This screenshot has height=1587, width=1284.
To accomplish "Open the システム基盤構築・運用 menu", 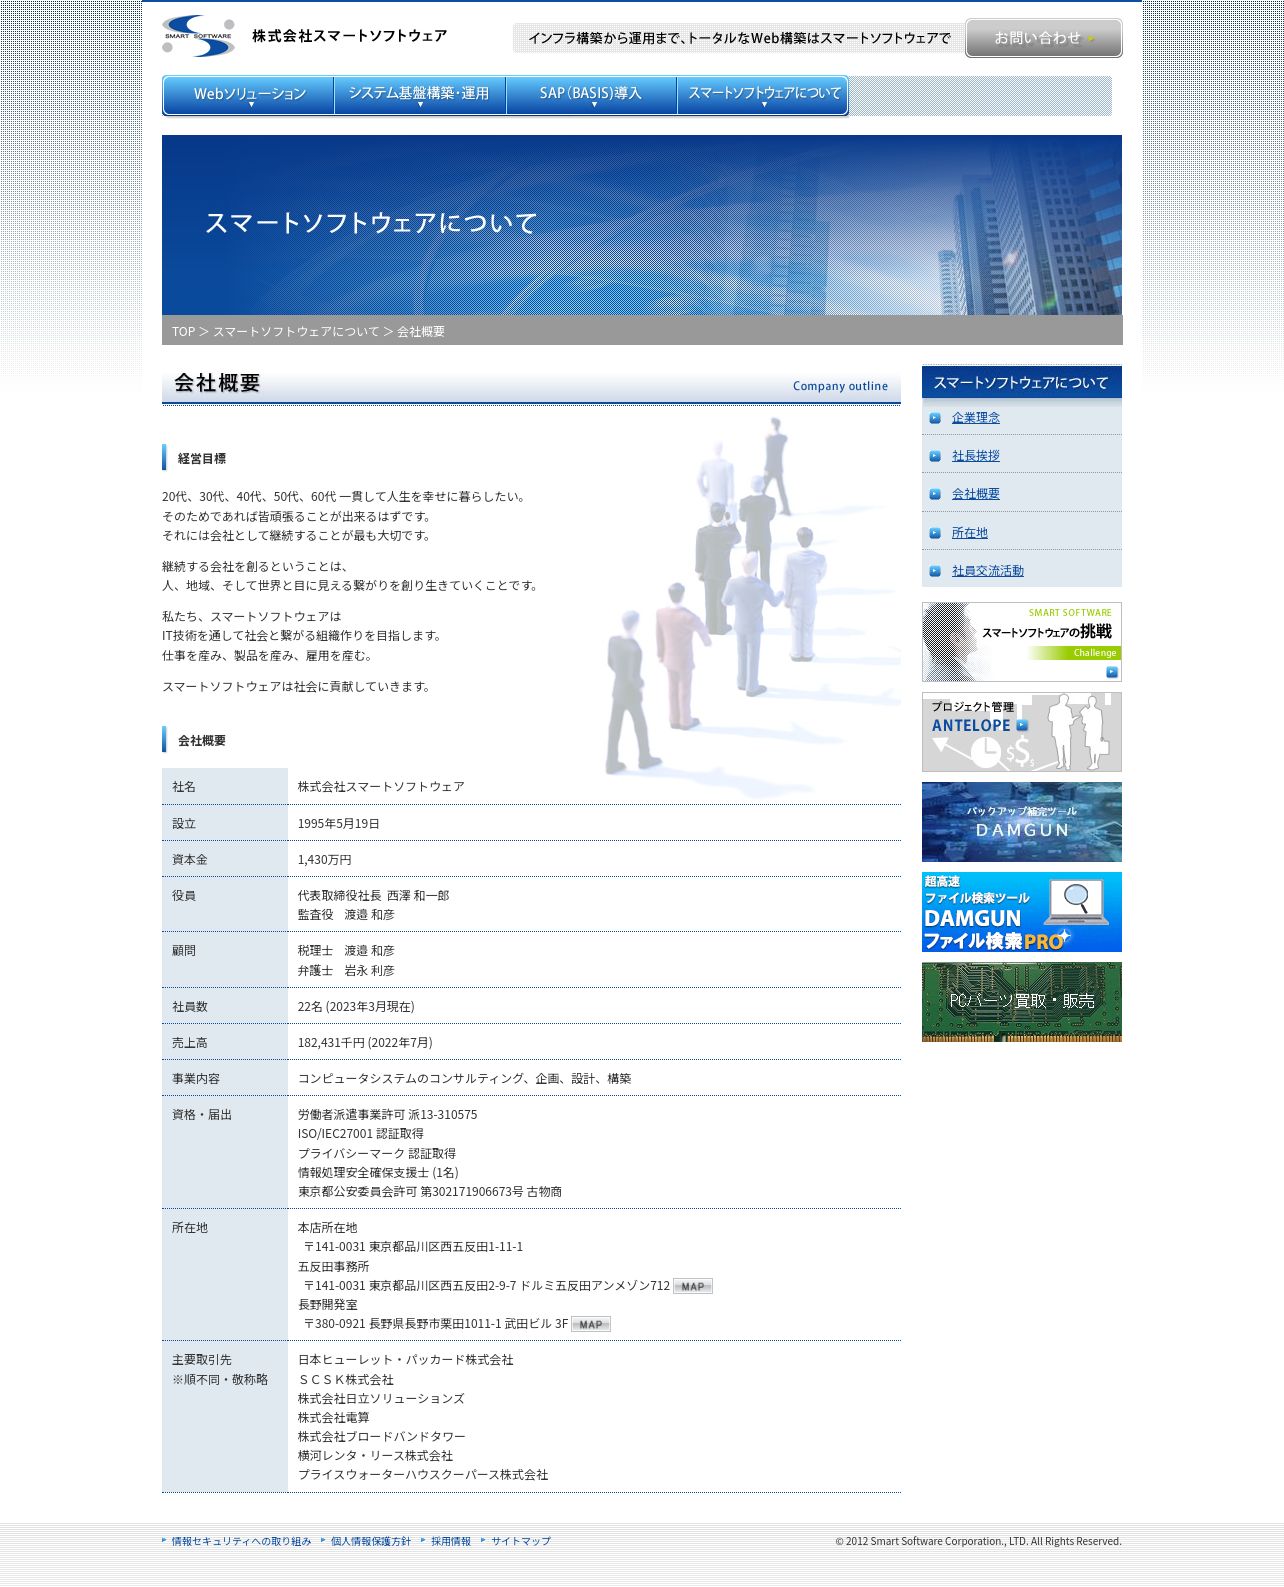I will [x=420, y=95].
